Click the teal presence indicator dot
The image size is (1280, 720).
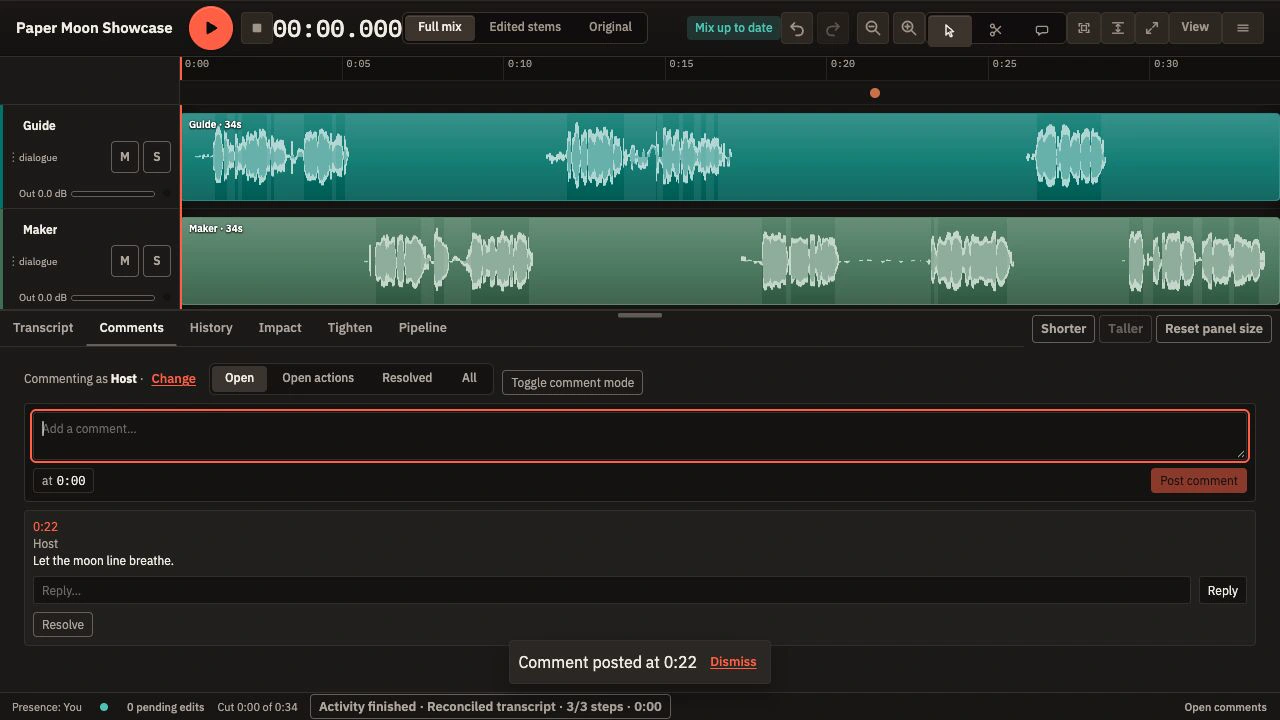[x=104, y=707]
